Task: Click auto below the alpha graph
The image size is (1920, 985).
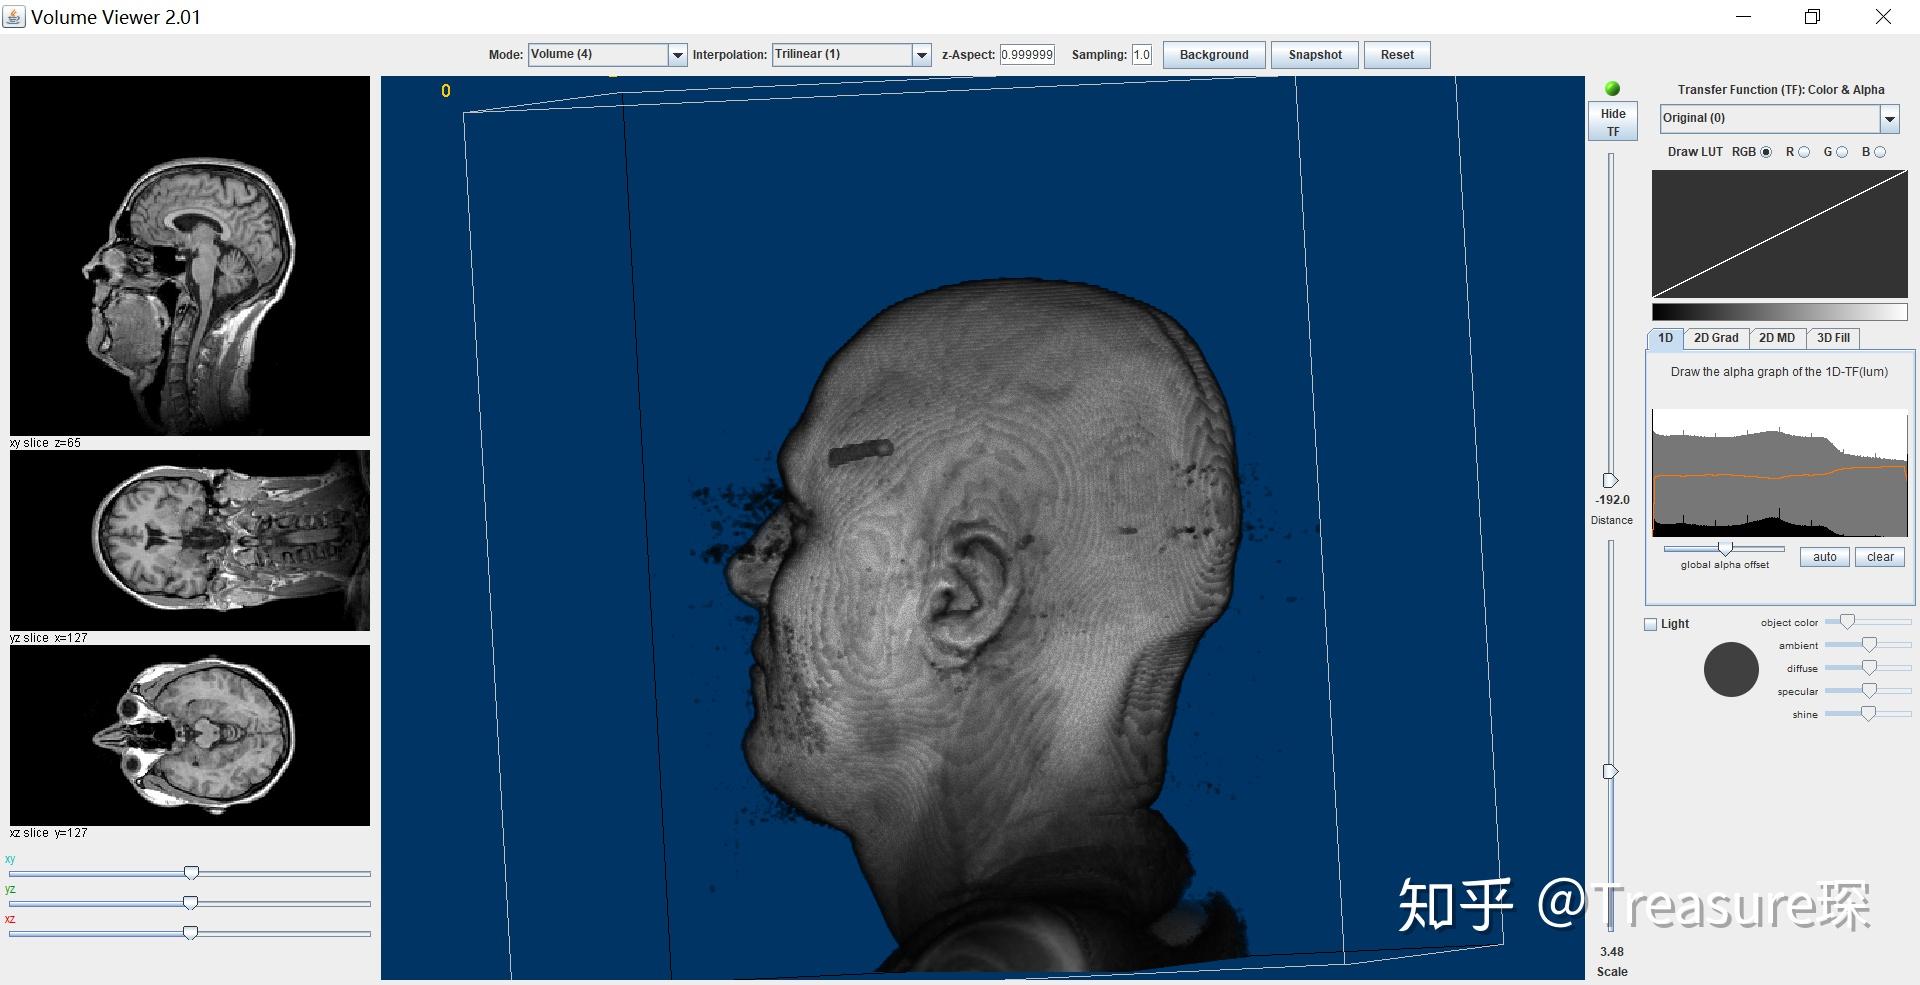Action: pyautogui.click(x=1823, y=556)
